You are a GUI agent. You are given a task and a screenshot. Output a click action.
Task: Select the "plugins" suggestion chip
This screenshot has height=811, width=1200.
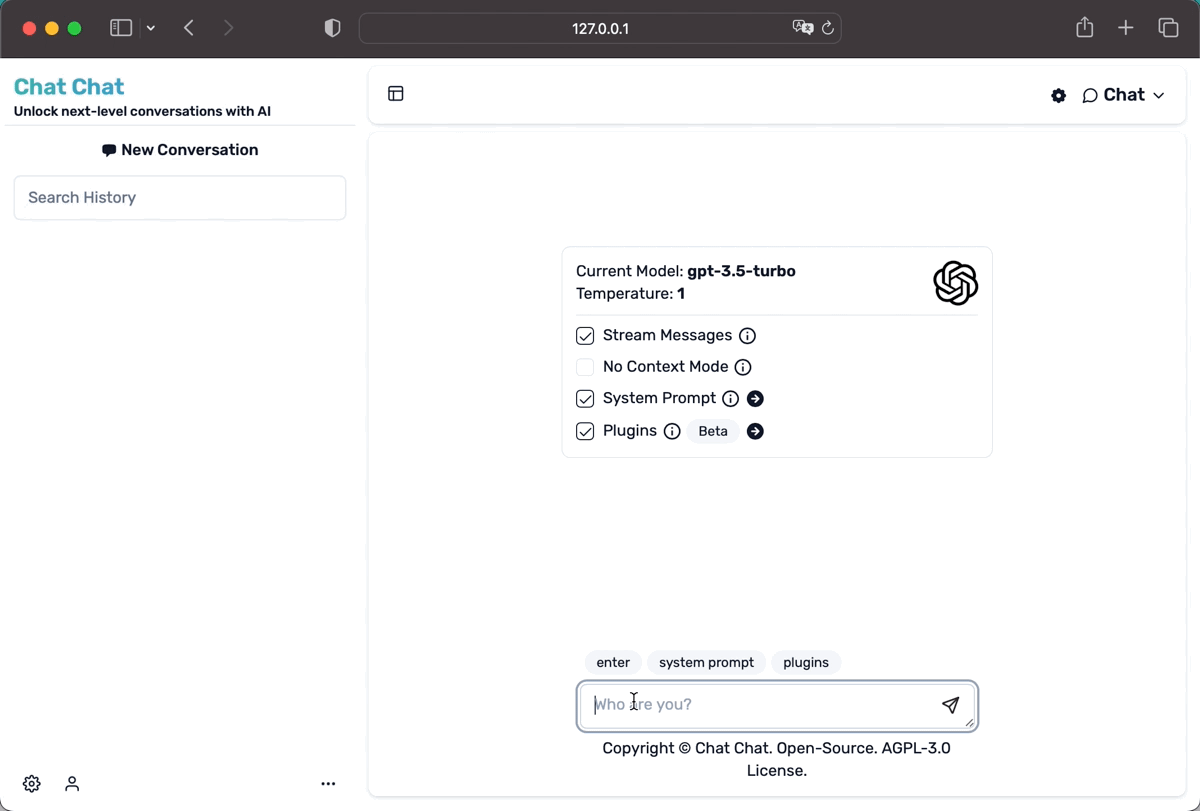tap(806, 662)
